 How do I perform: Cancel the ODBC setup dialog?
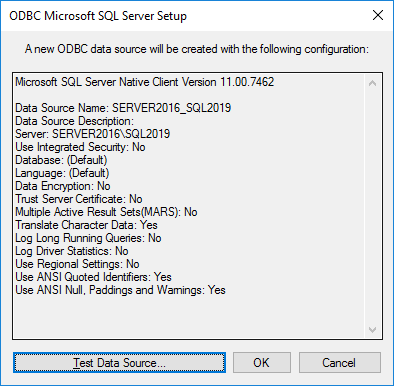click(x=339, y=363)
